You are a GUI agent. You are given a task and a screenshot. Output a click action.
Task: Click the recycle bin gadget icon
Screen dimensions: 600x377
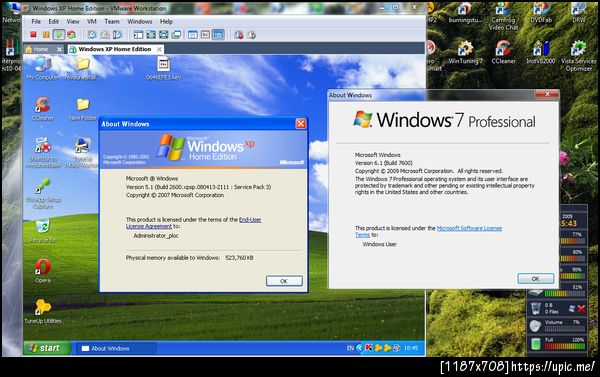(536, 308)
